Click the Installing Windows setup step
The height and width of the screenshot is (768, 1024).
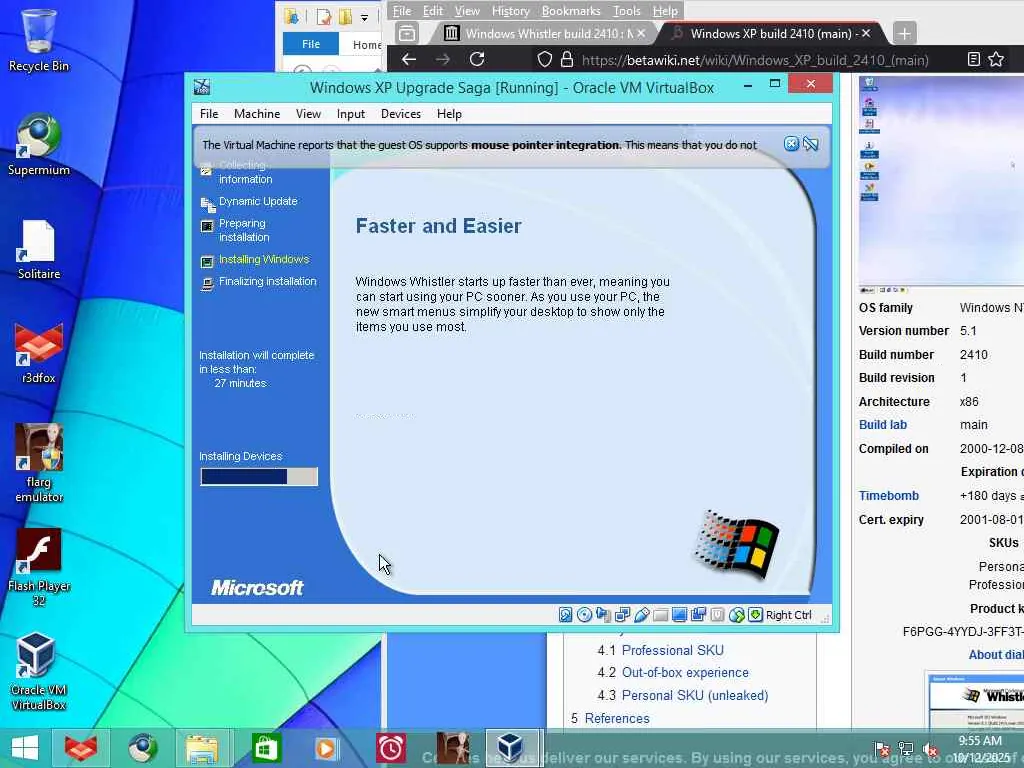[264, 259]
